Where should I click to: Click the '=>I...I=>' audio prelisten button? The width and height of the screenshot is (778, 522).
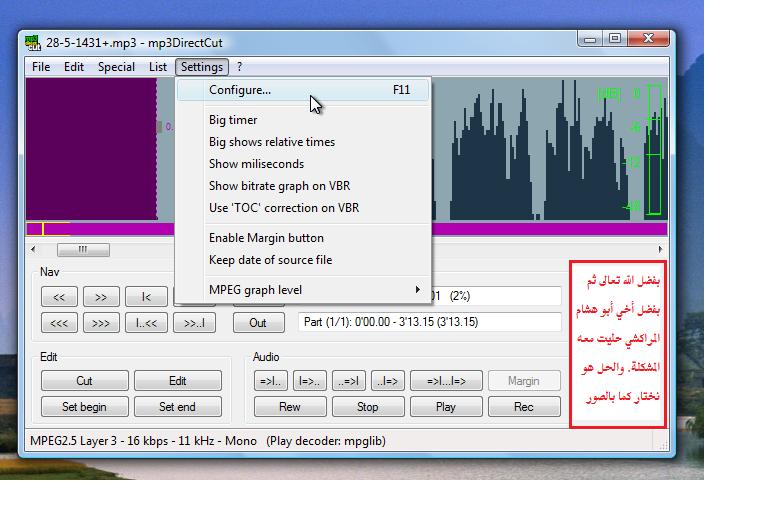[x=446, y=381]
